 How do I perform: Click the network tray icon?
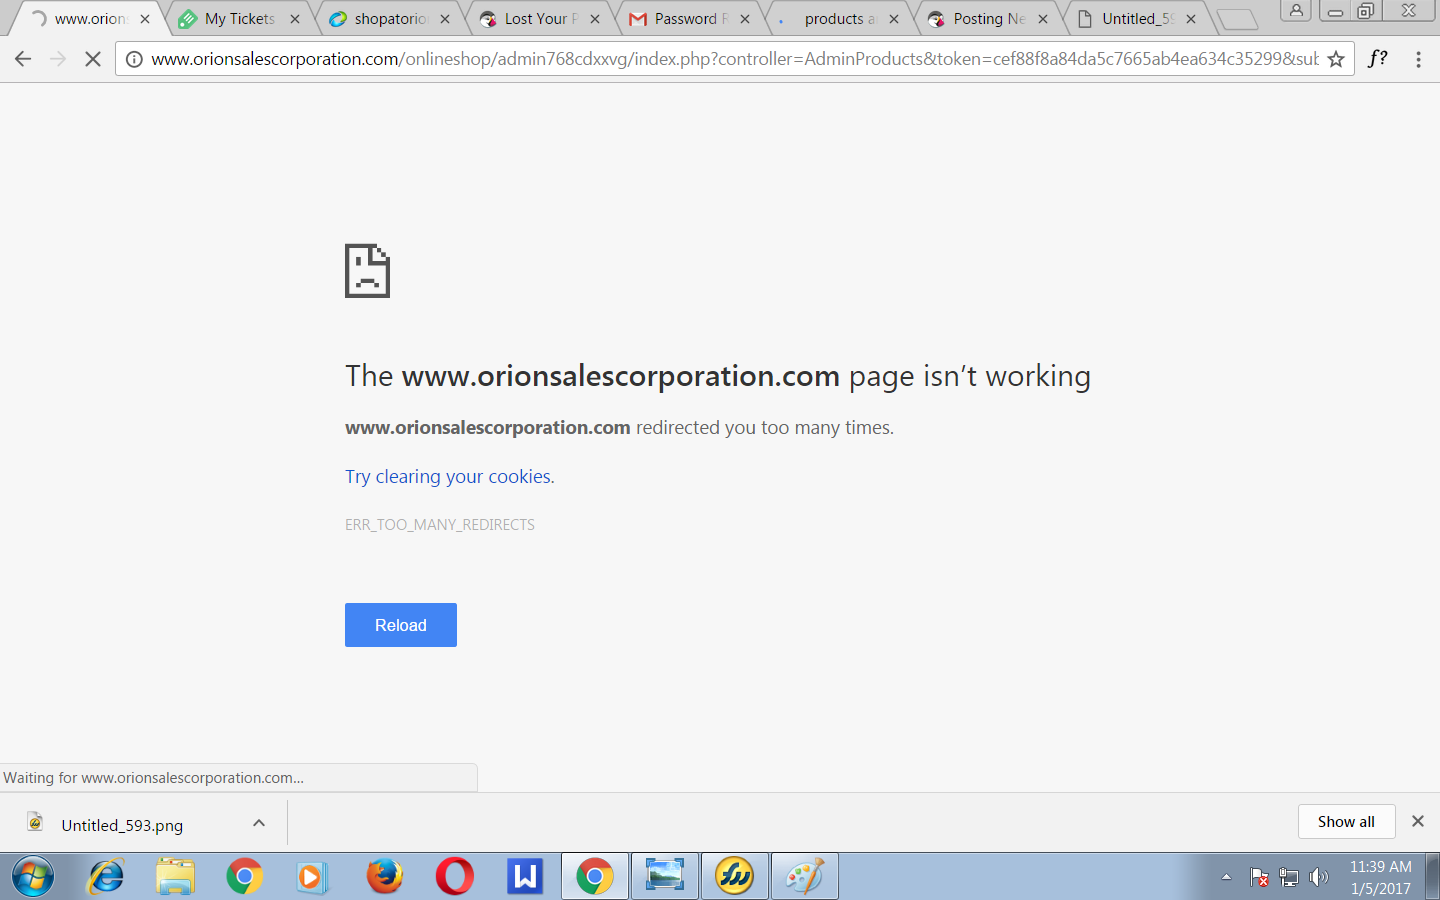[x=1289, y=877]
